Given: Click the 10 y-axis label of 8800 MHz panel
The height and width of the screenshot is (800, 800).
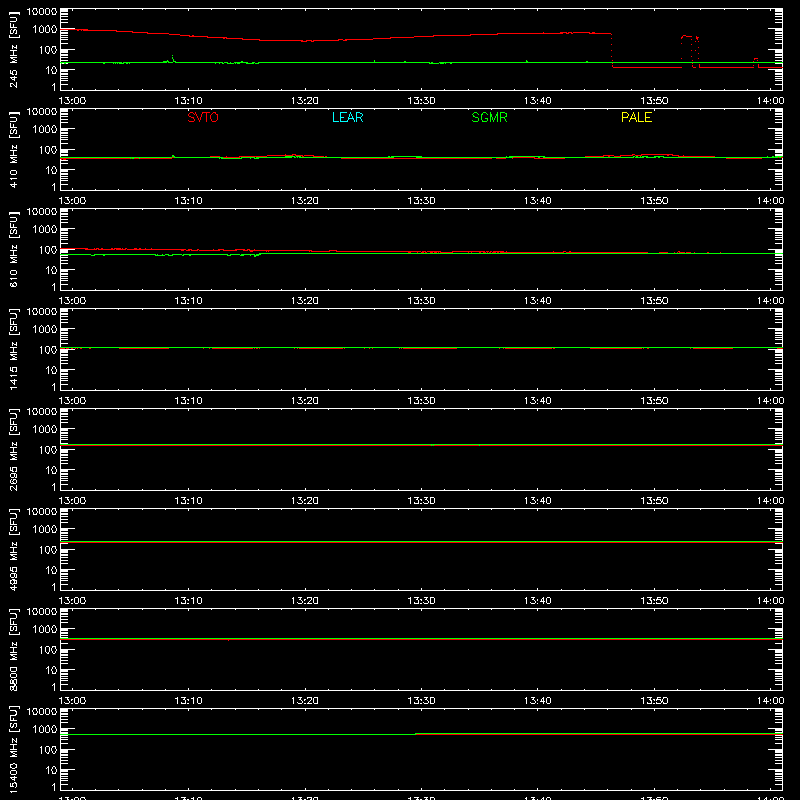Looking at the screenshot, I should click(x=51, y=670).
